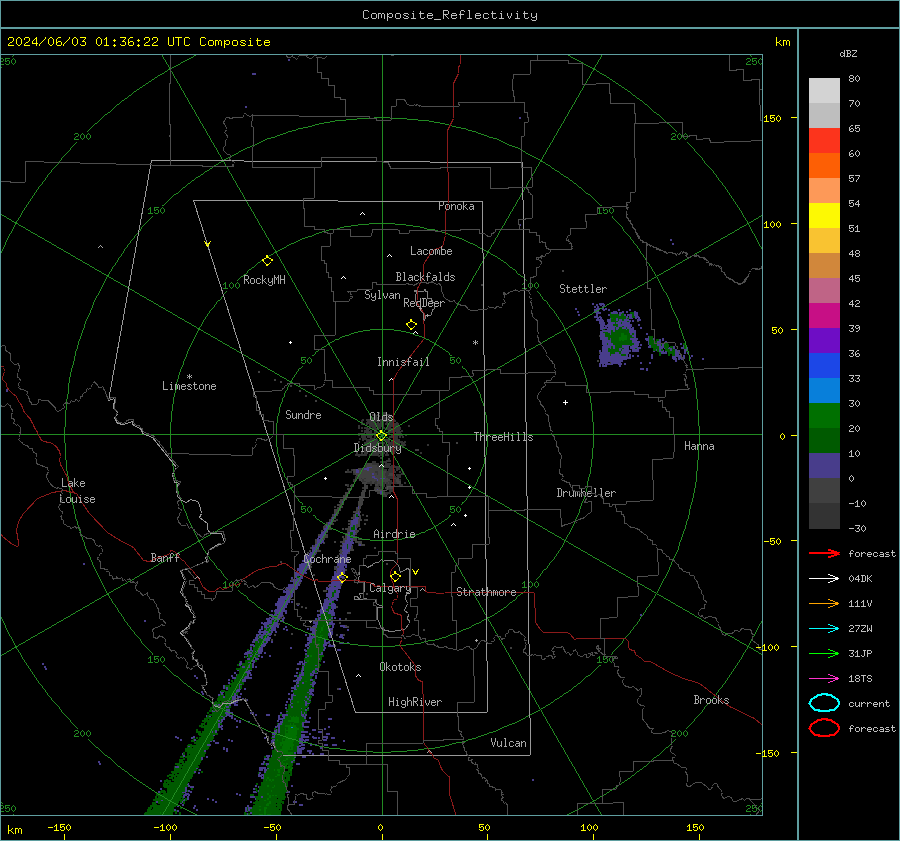Click the dBZ heading above the color scale
900x841 pixels.
tap(848, 53)
